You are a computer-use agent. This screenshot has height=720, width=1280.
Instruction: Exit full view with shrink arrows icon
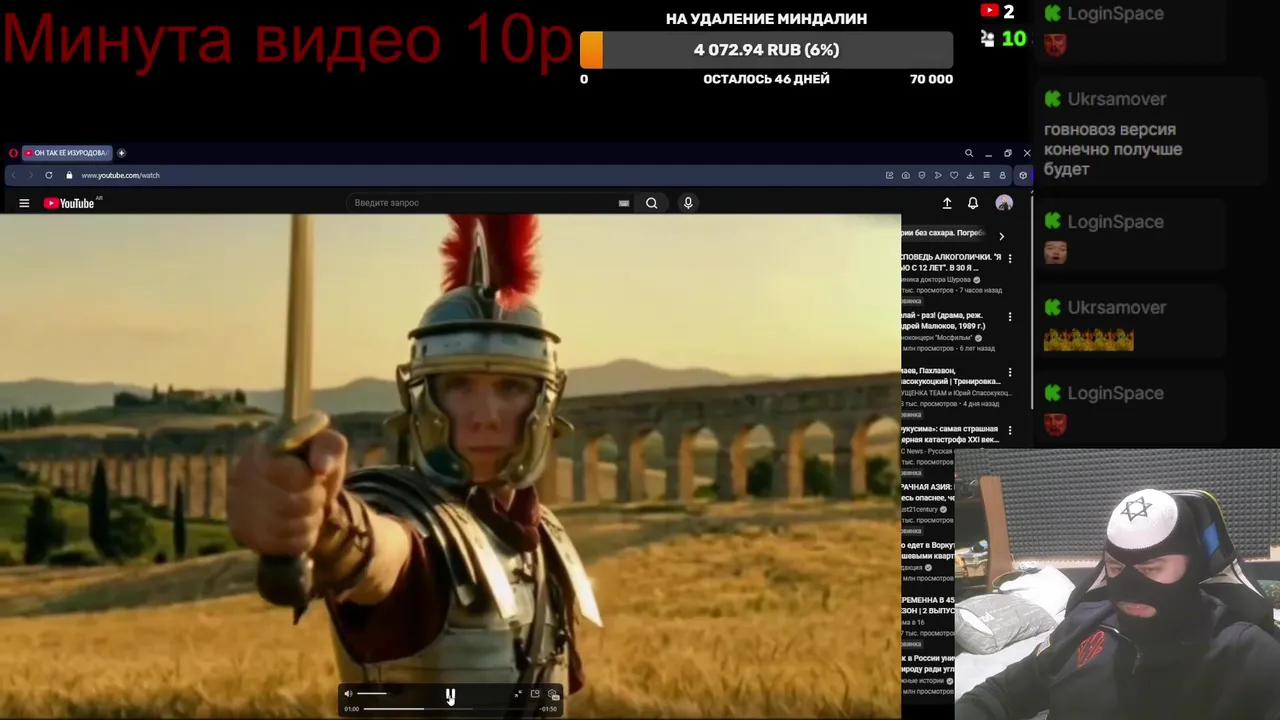coord(518,693)
